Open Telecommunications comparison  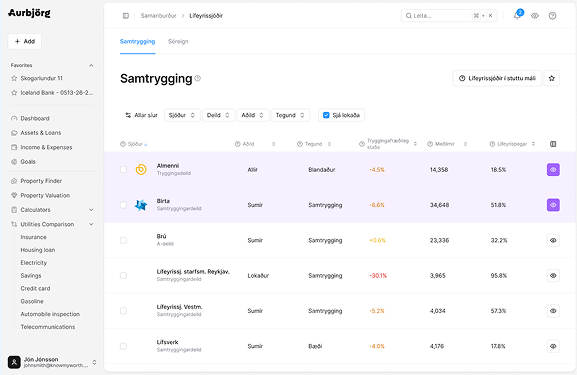click(x=48, y=327)
